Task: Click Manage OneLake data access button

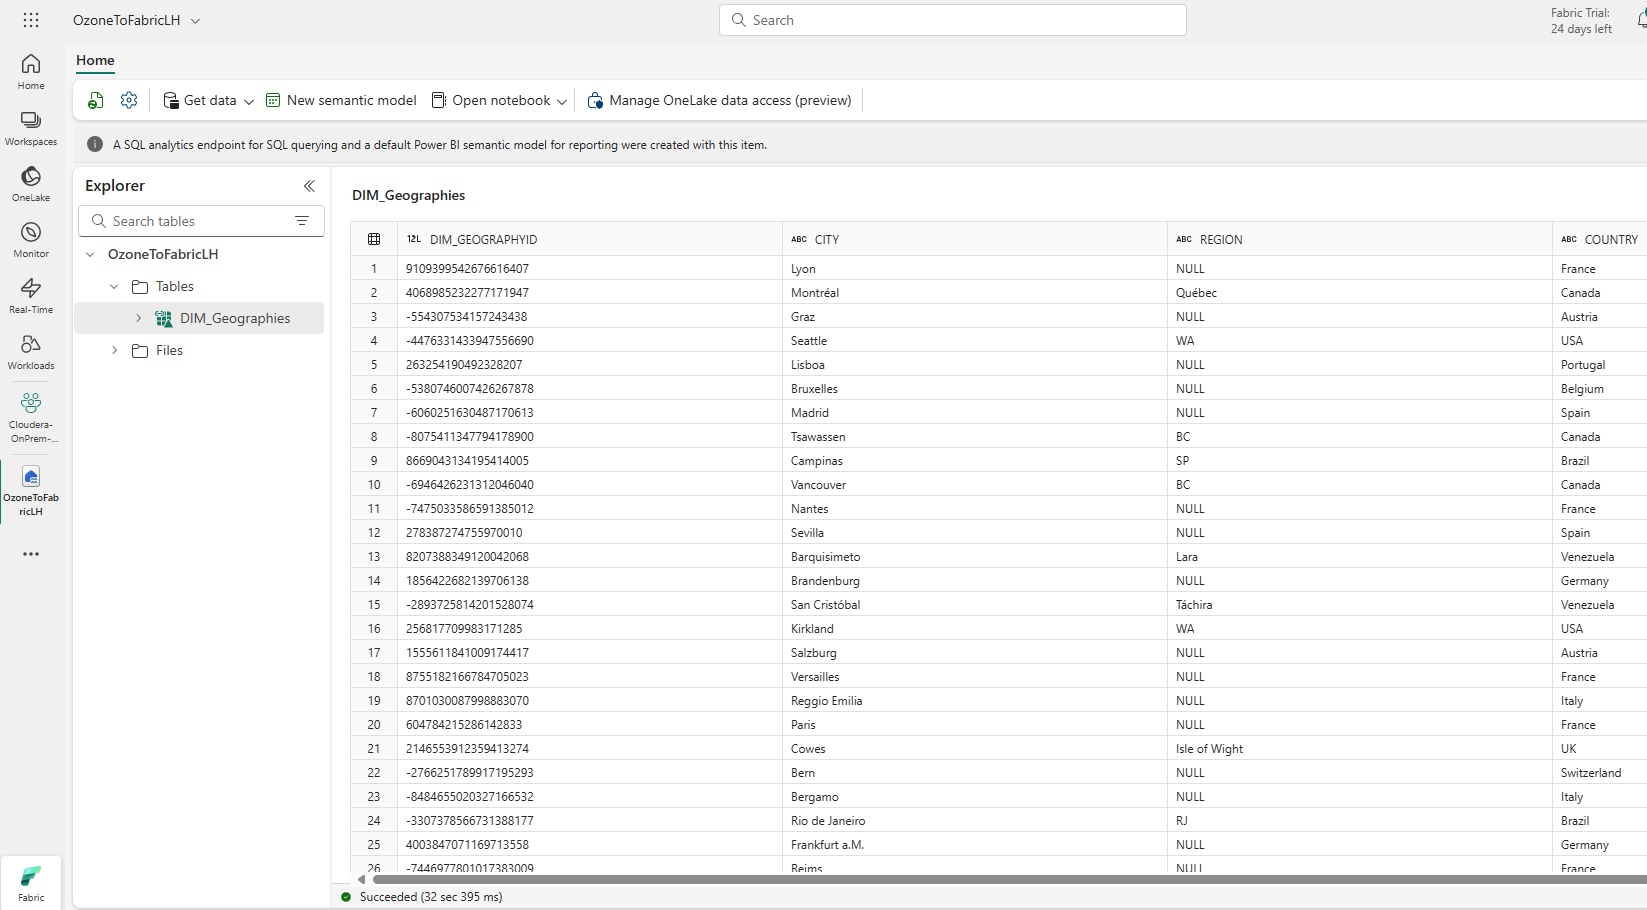Action: [x=719, y=100]
